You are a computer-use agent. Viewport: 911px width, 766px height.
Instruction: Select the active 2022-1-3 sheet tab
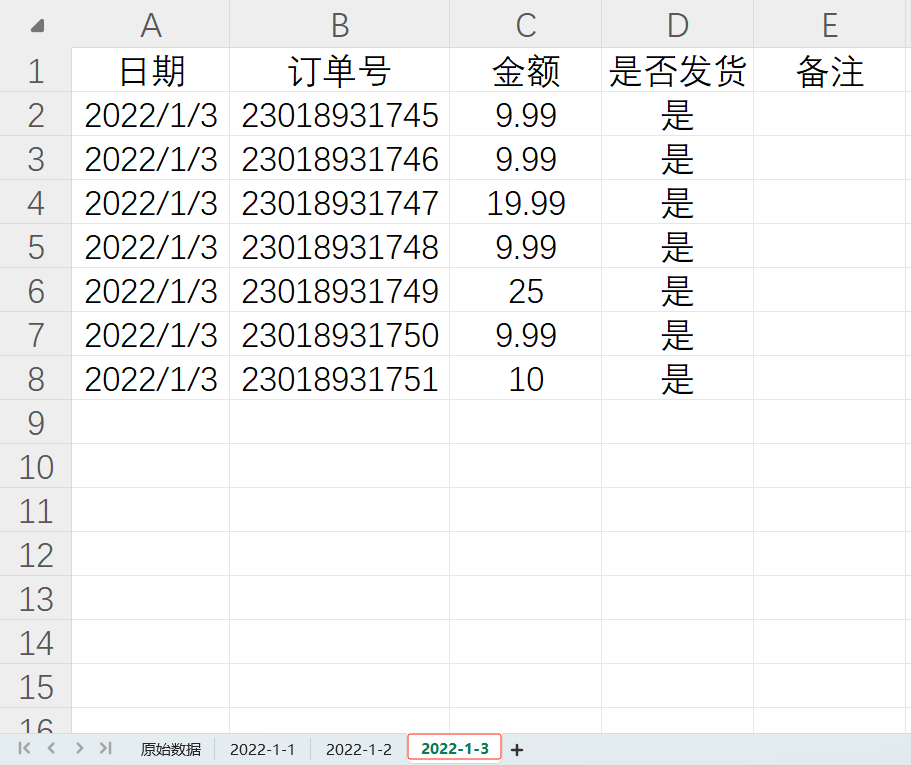tap(454, 748)
